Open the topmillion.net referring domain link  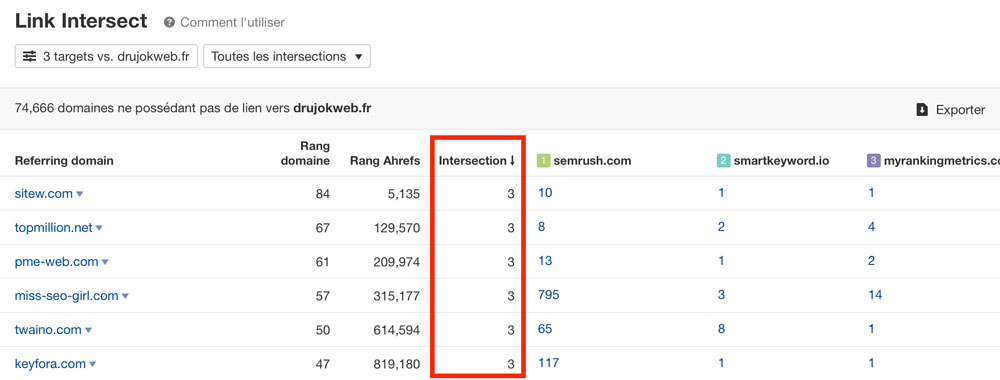pyautogui.click(x=54, y=228)
